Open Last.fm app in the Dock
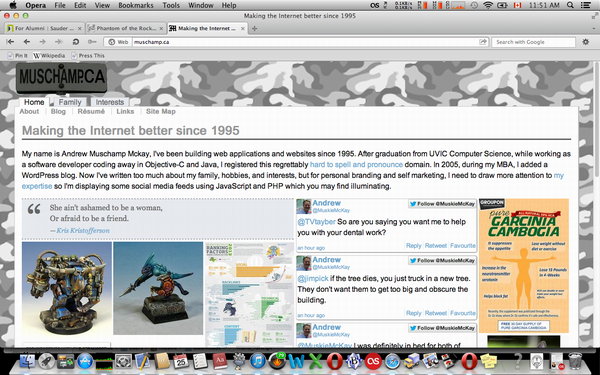This screenshot has width=600, height=375. click(373, 361)
